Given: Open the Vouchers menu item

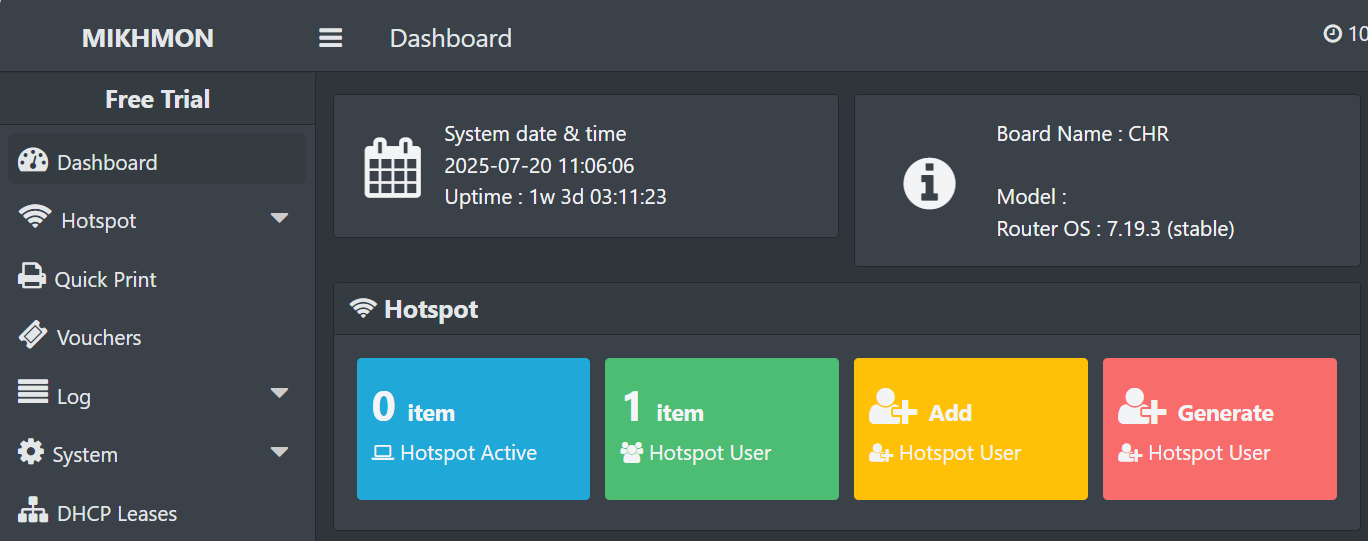Looking at the screenshot, I should [x=157, y=337].
